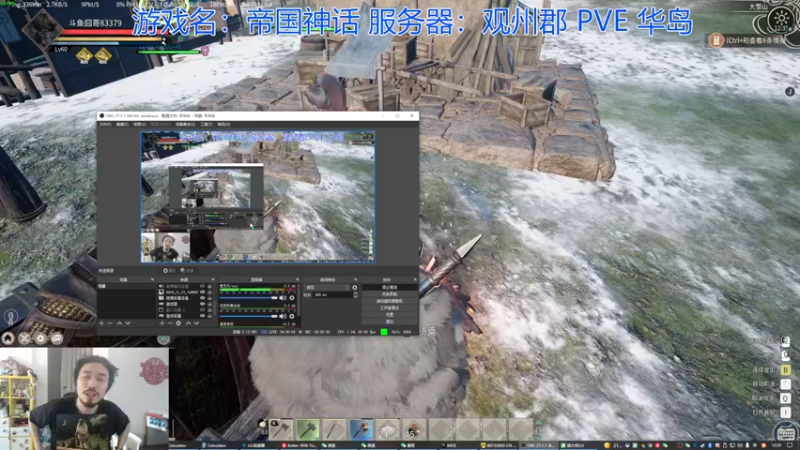Select axe in game hotbar
The width and height of the screenshot is (800, 450).
coord(281,430)
